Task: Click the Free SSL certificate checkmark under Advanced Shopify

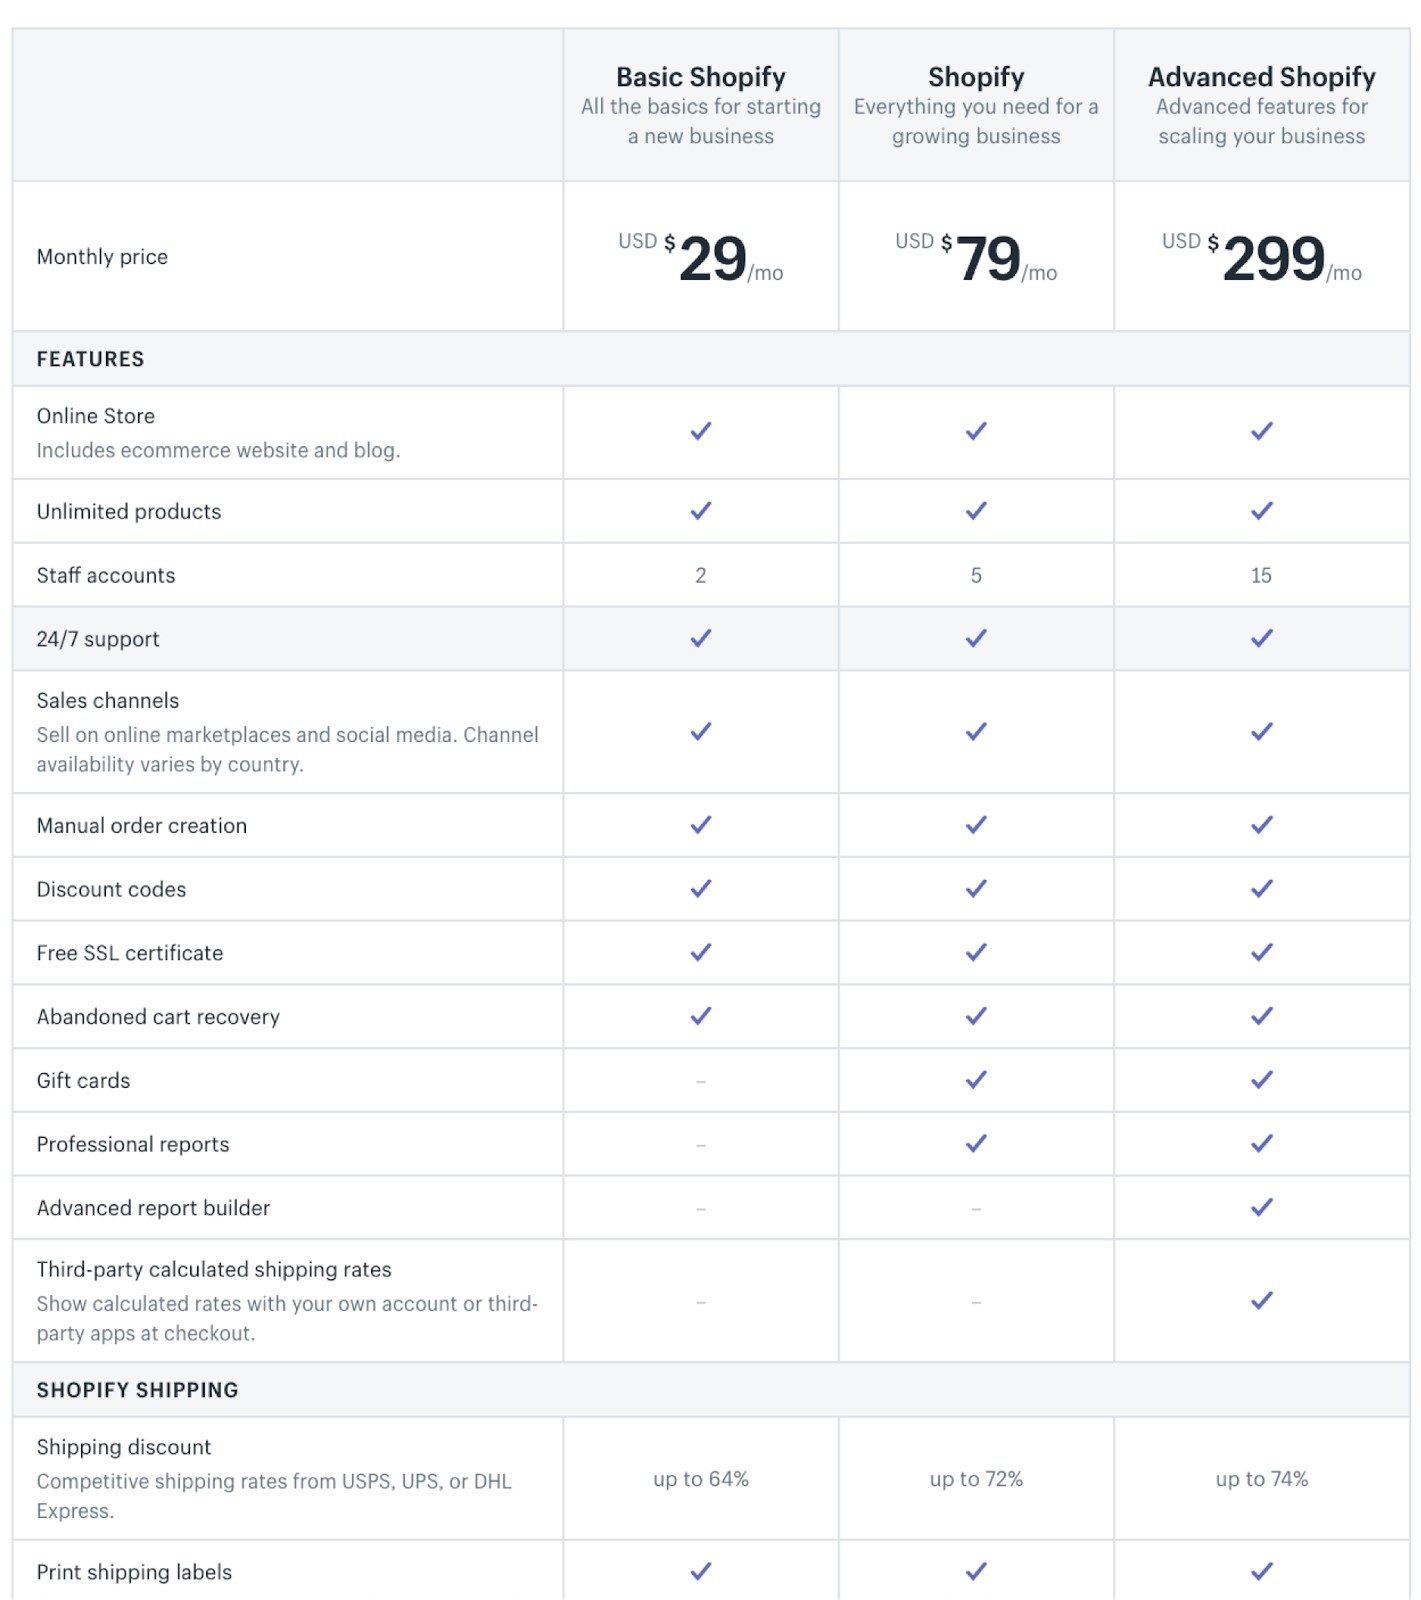Action: coord(1262,952)
